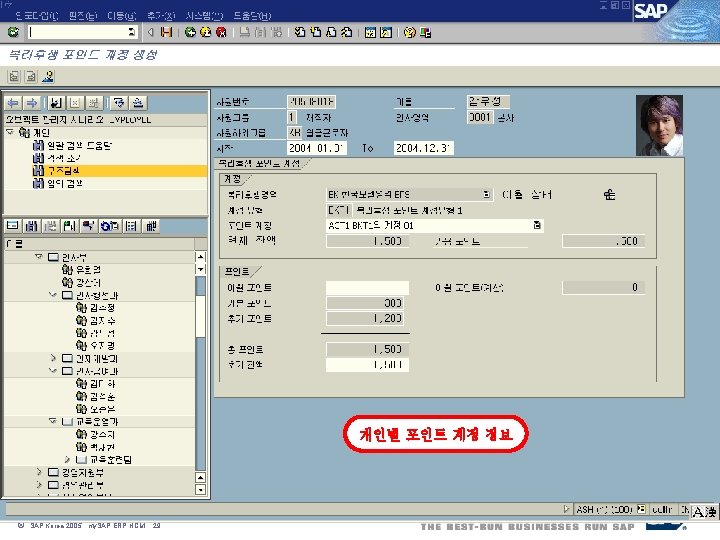Click into the command input field
The height and width of the screenshot is (540, 720).
click(x=77, y=32)
